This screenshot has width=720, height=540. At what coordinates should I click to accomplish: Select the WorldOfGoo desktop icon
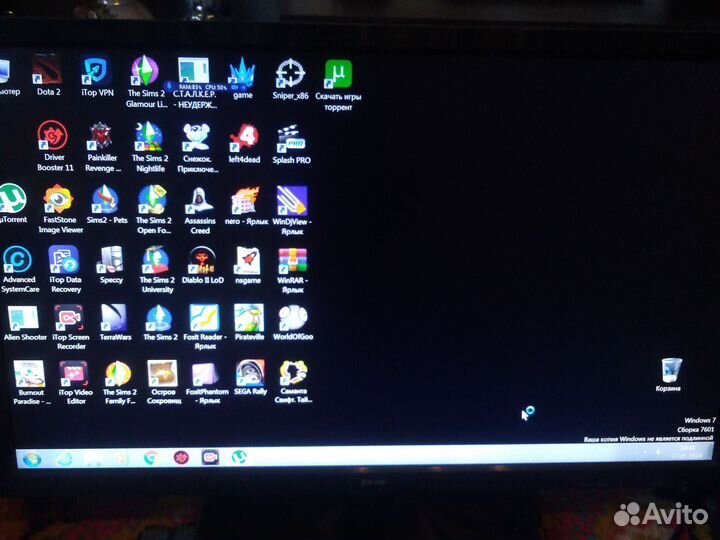292,319
